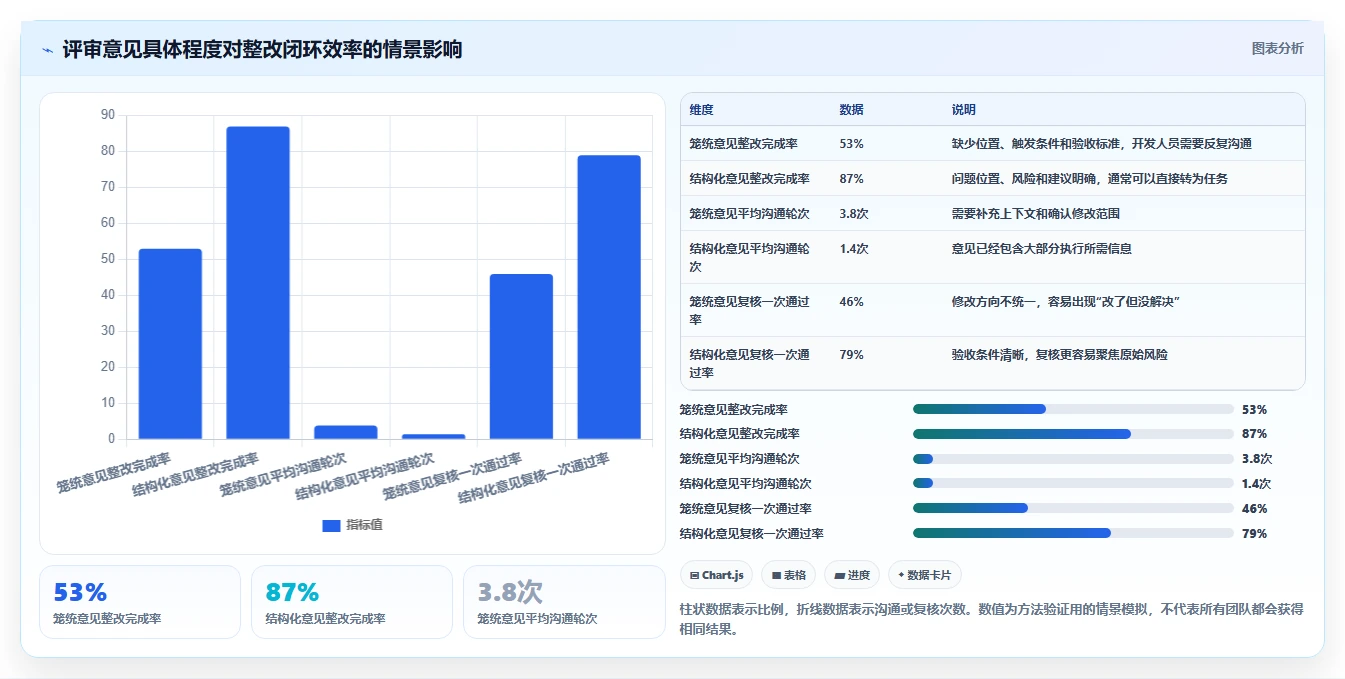Image resolution: width=1345 pixels, height=679 pixels.
Task: Click the 46% value in the table
Action: tap(851, 301)
